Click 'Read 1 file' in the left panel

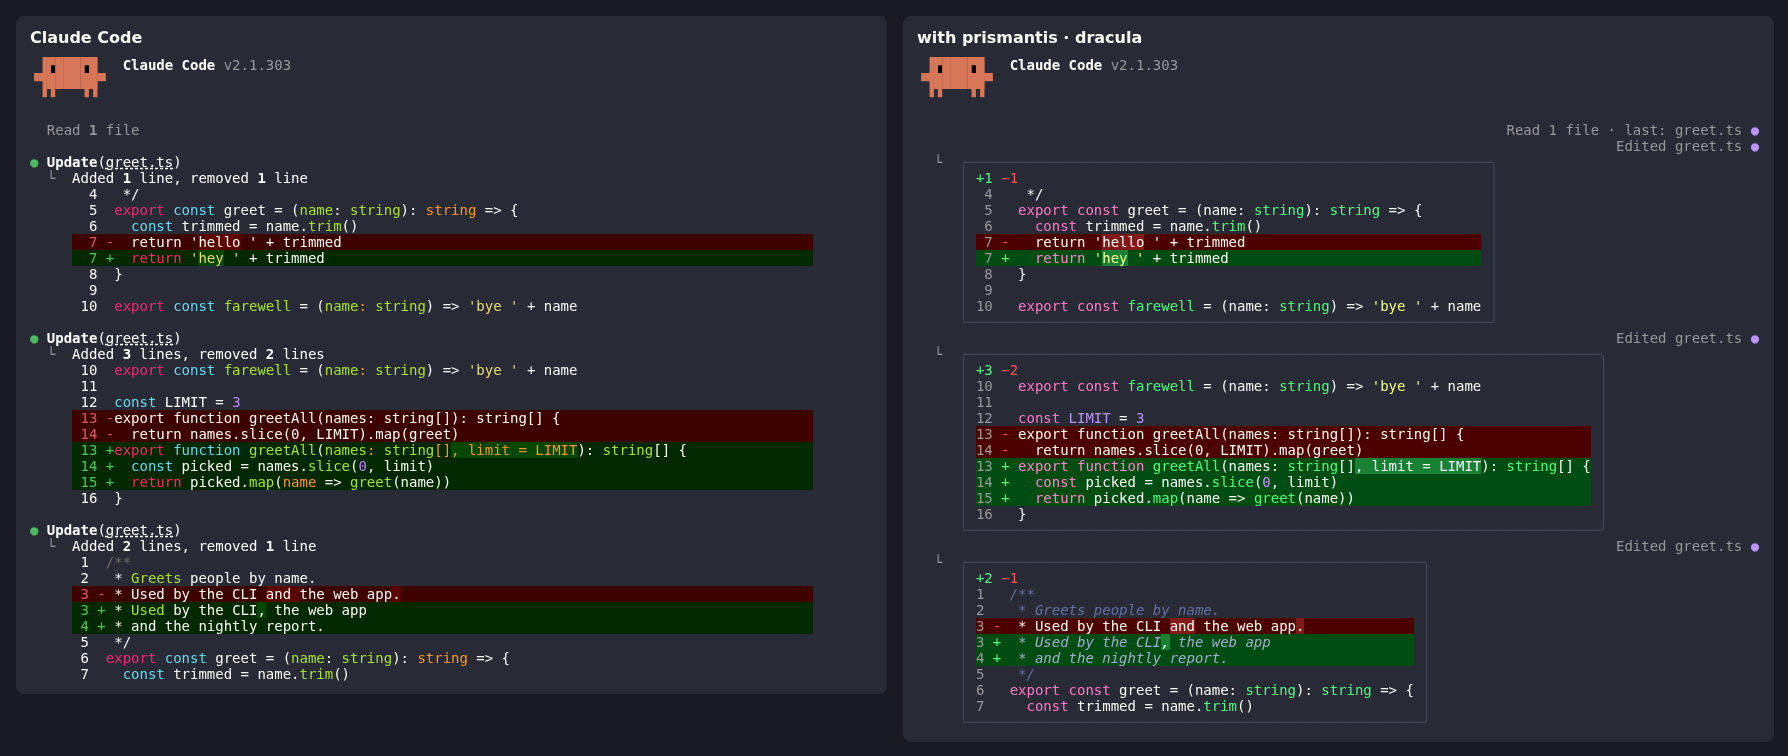(x=93, y=130)
